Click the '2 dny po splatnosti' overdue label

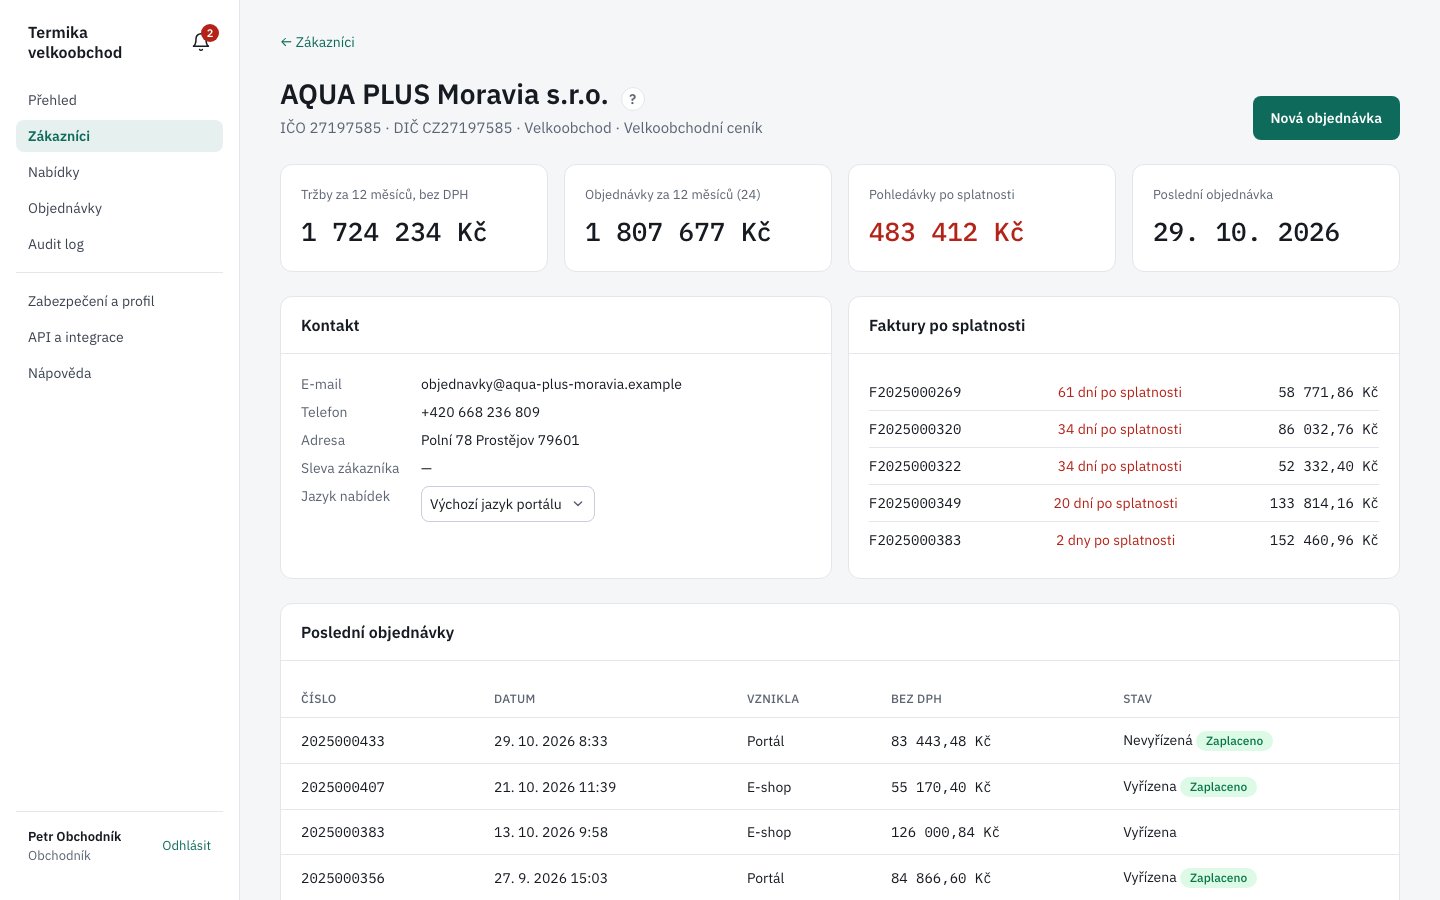pos(1116,540)
